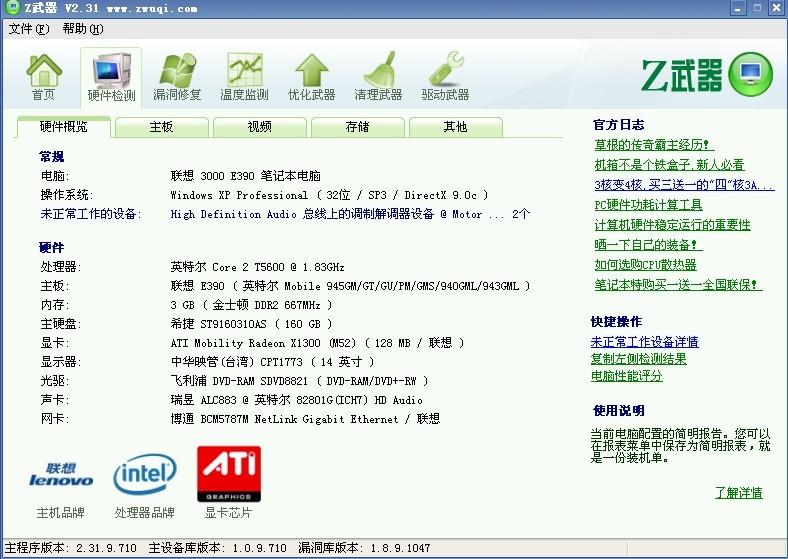Select the High Definition Audio faulty device text

point(350,214)
